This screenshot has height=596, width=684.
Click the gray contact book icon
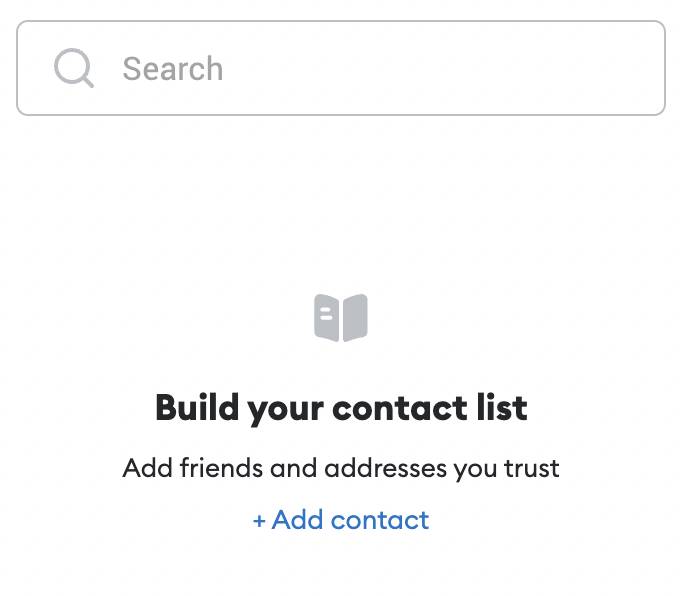(x=341, y=318)
